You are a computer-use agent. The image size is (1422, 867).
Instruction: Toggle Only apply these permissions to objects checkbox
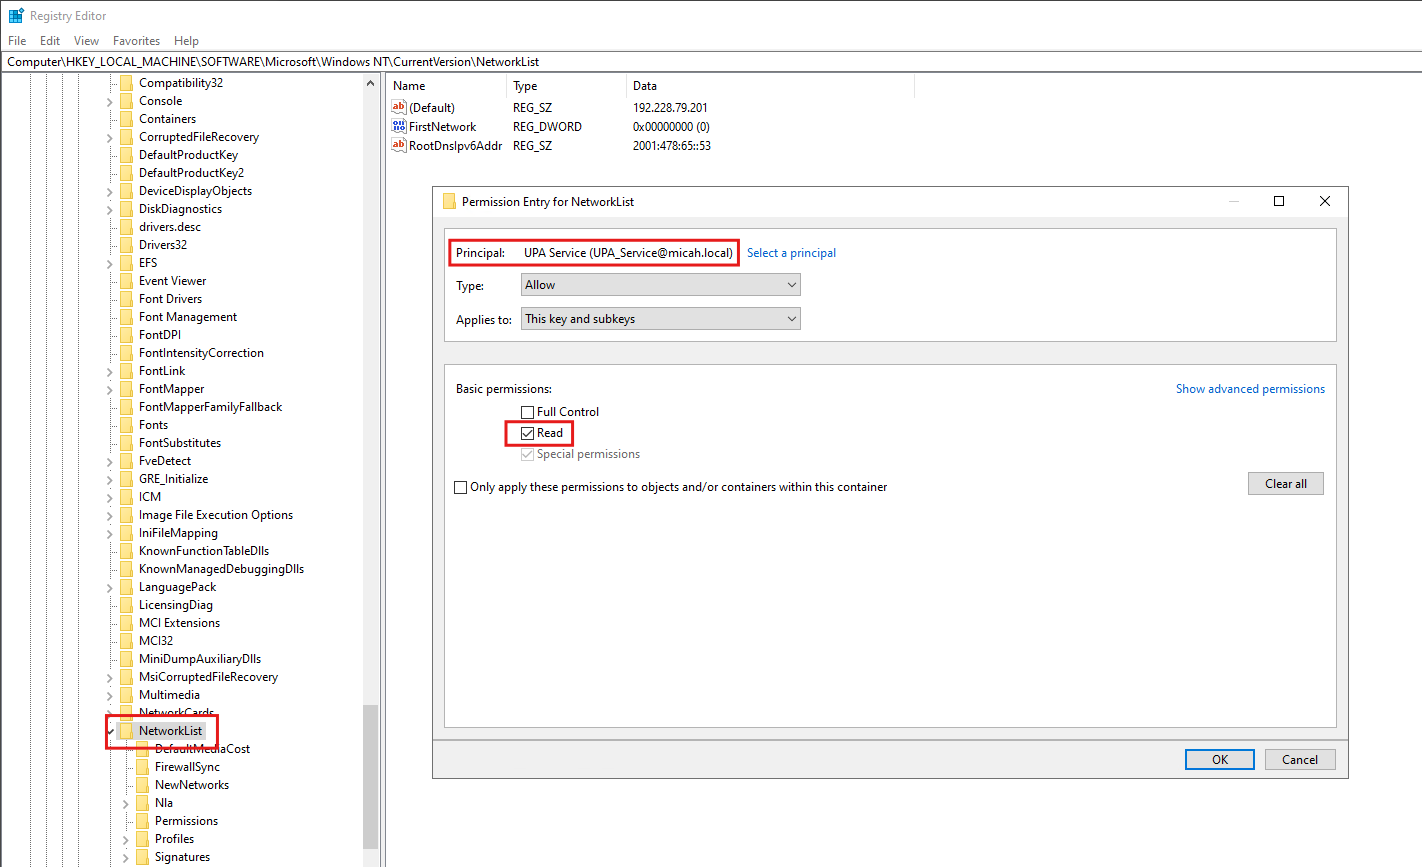pos(461,487)
